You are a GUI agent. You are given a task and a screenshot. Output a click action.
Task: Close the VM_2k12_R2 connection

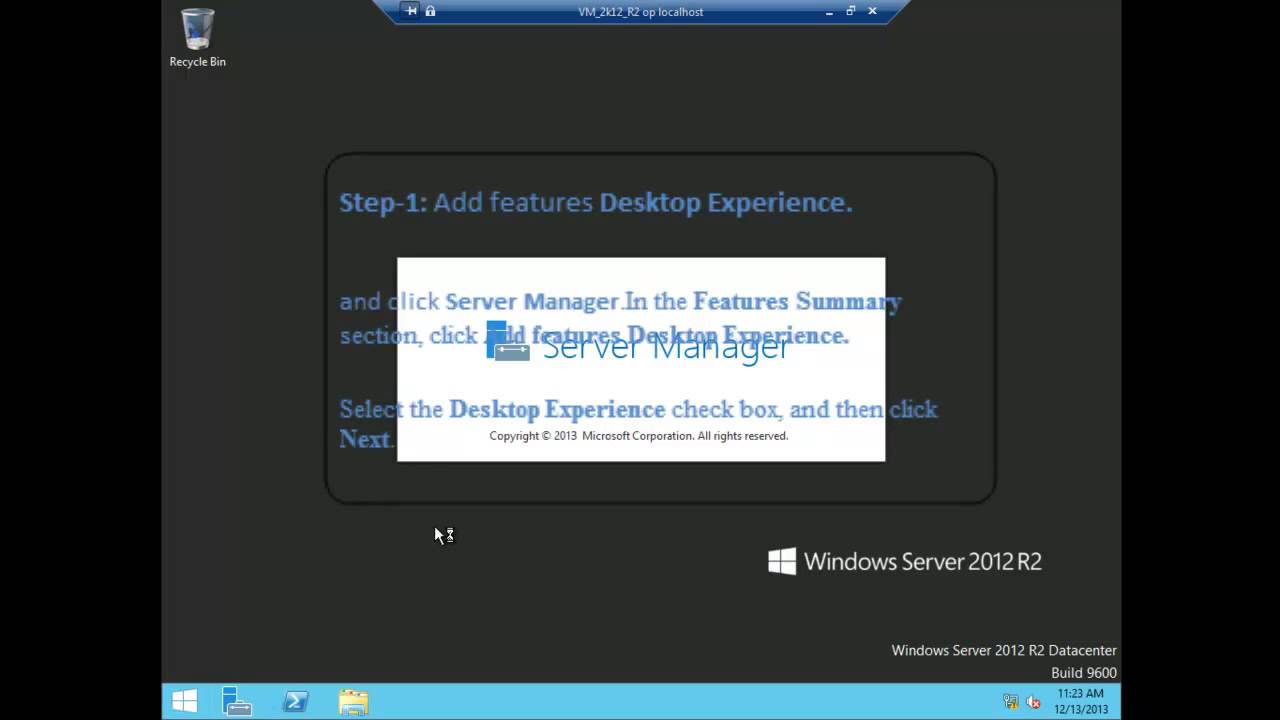[x=872, y=11]
